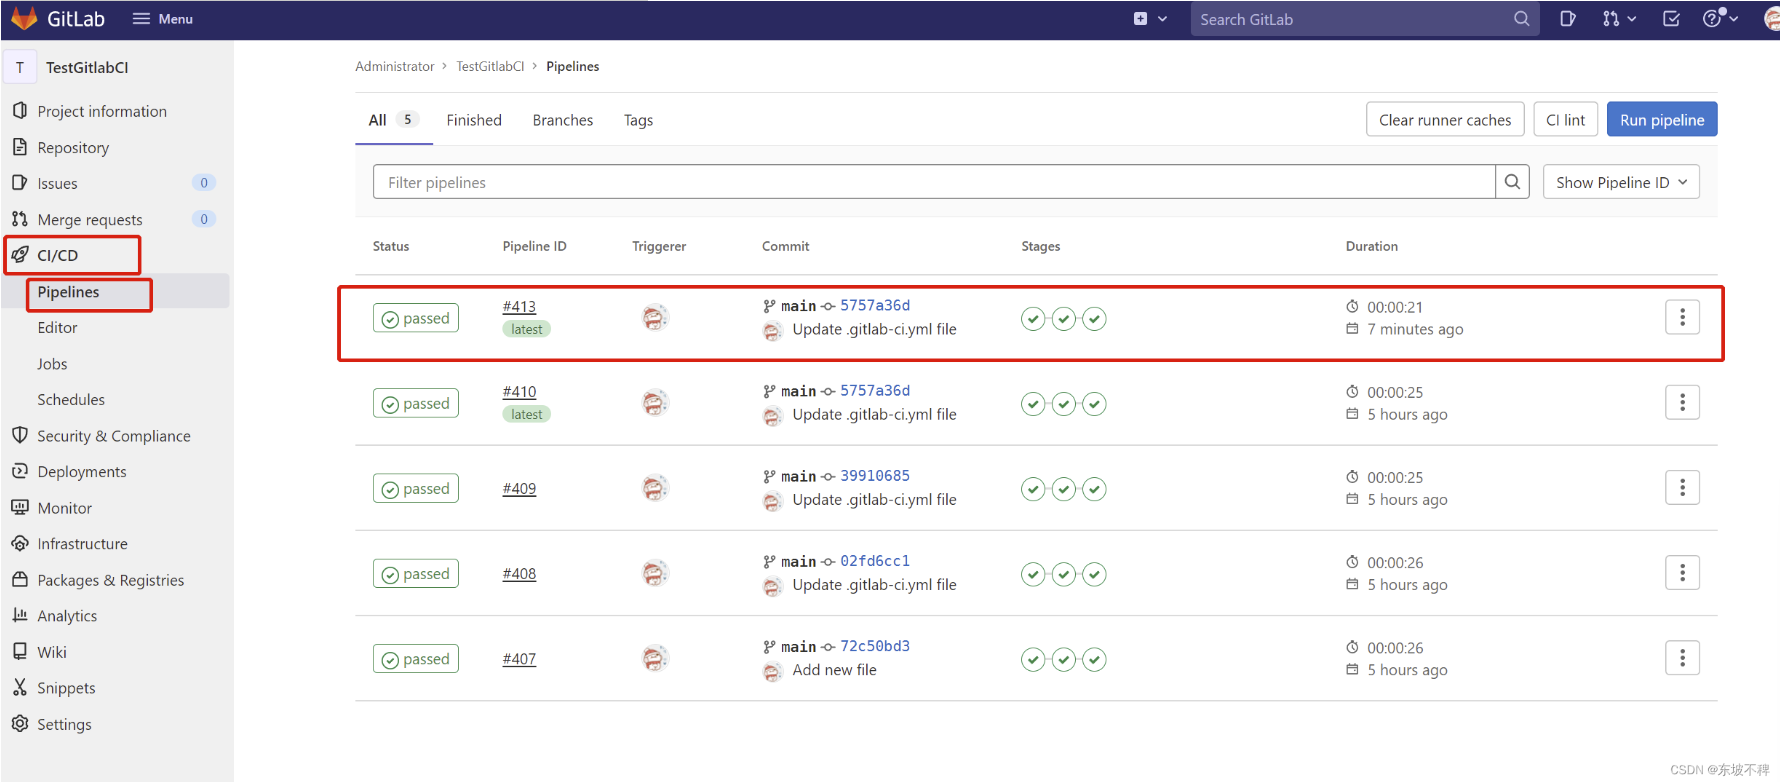Click the Settings gear icon
Viewport: 1780px width, 782px height.
tap(20, 723)
